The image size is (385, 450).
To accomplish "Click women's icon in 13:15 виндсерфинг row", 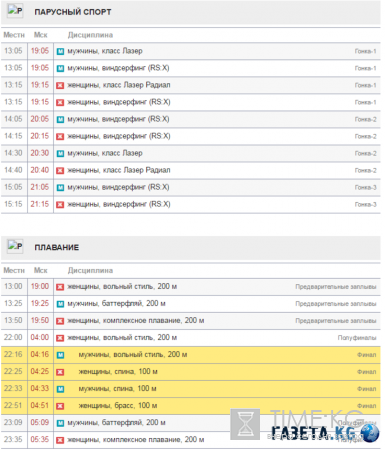I will click(60, 103).
